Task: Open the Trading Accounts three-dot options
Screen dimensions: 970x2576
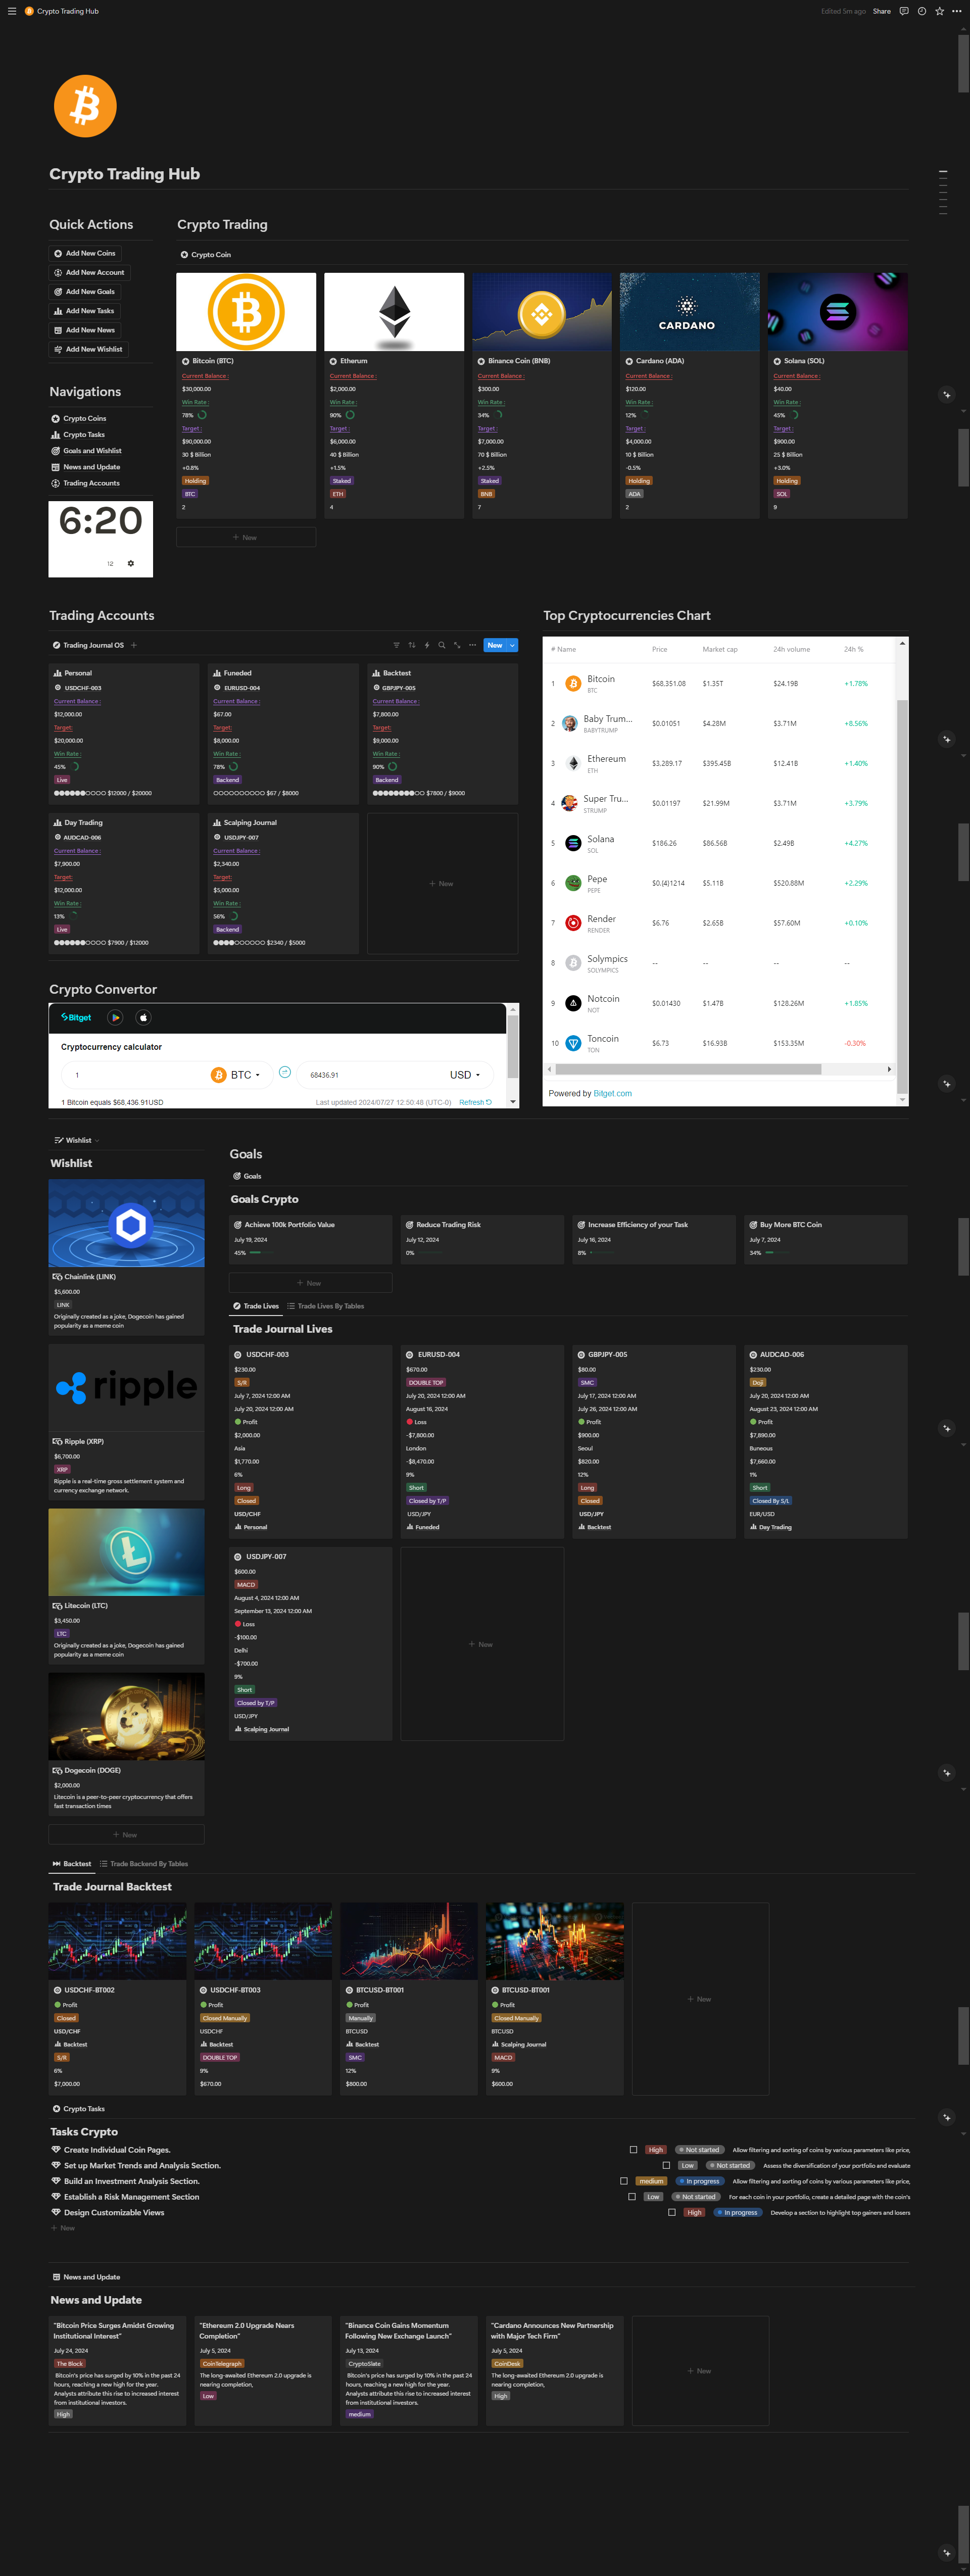Action: pos(472,645)
